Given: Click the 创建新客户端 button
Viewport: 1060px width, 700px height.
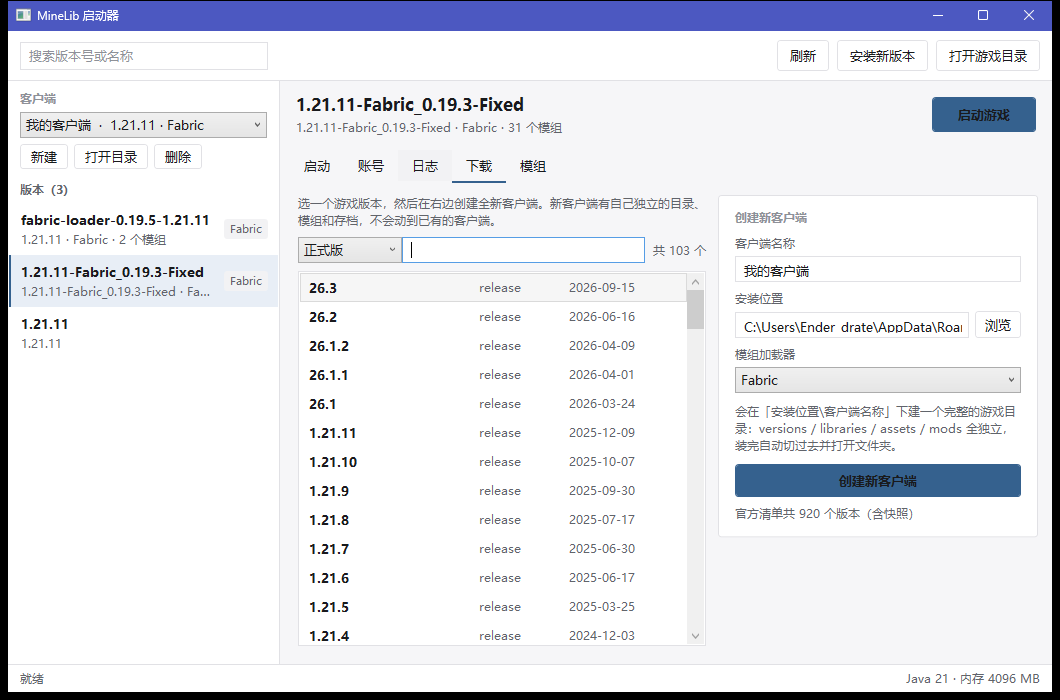Looking at the screenshot, I should tap(877, 481).
